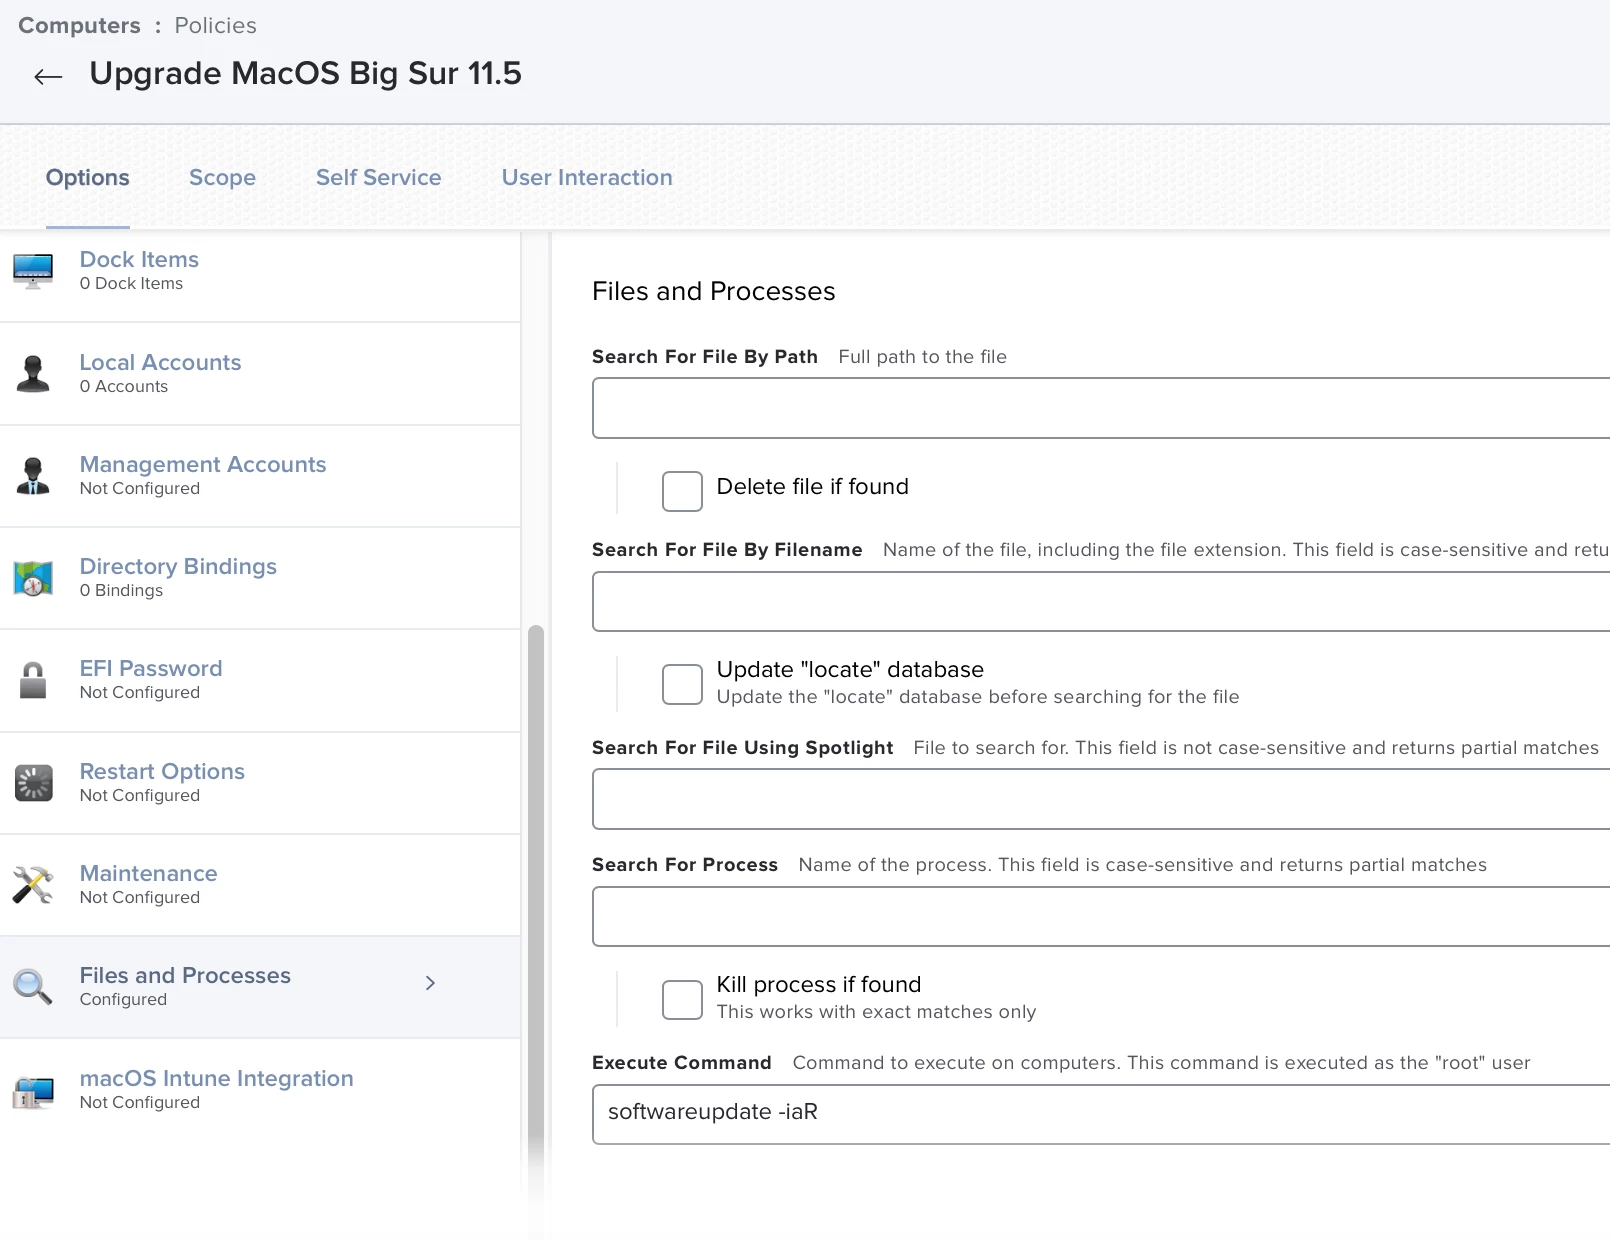Click the Files and Processes magnifier icon
Screen dimensions: 1610x1240
(33, 987)
